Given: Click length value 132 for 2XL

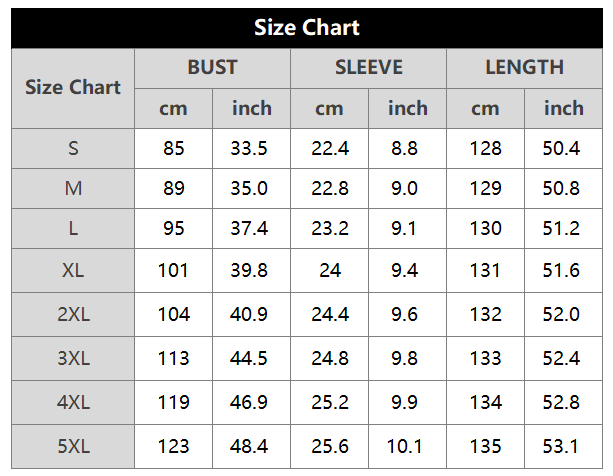Looking at the screenshot, I should coord(485,314).
